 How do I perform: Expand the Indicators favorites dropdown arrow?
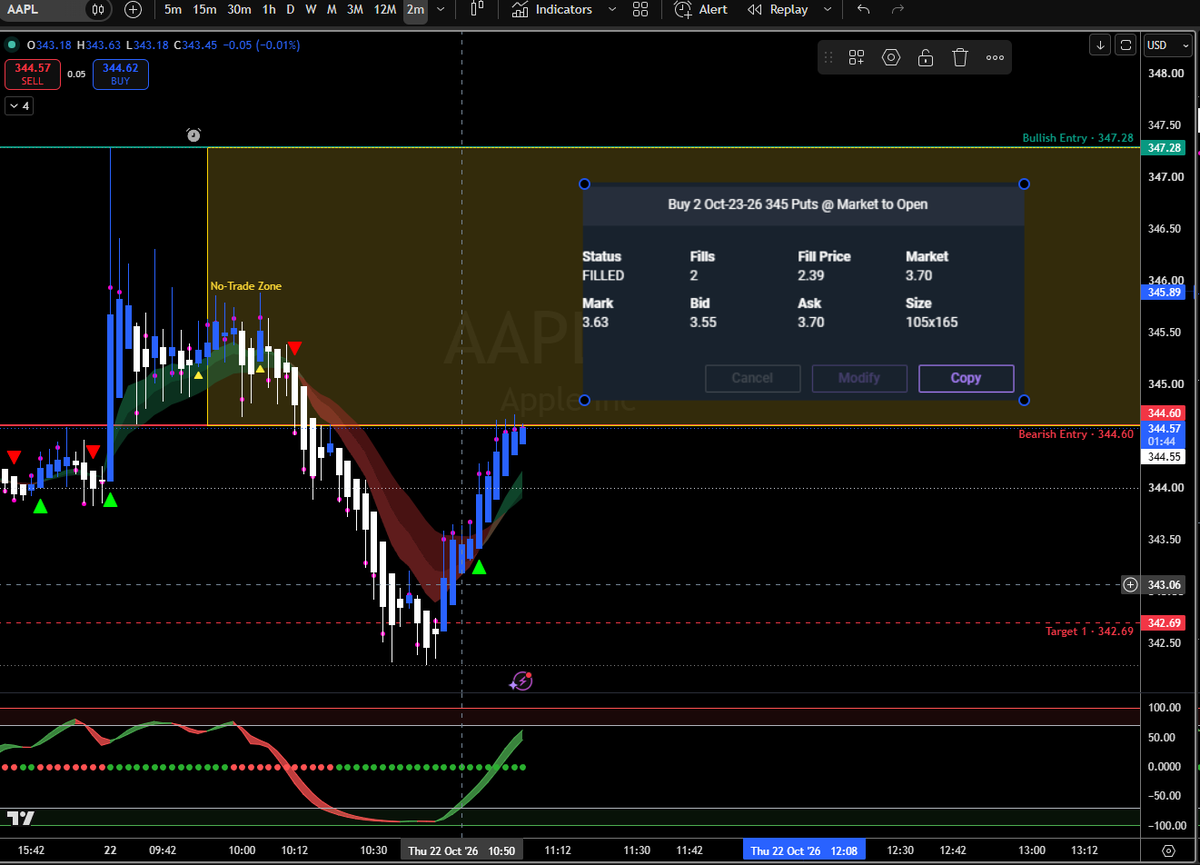click(x=611, y=10)
